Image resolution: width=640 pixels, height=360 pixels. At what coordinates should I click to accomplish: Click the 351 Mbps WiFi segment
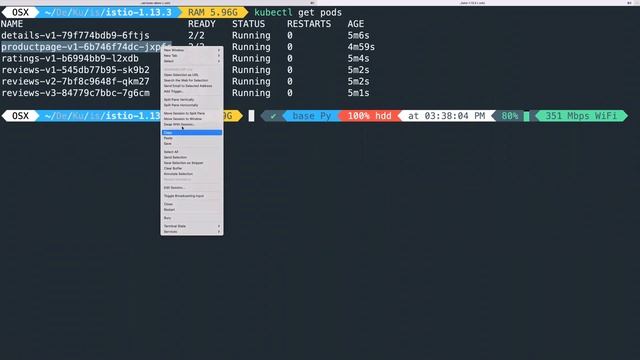pos(581,116)
